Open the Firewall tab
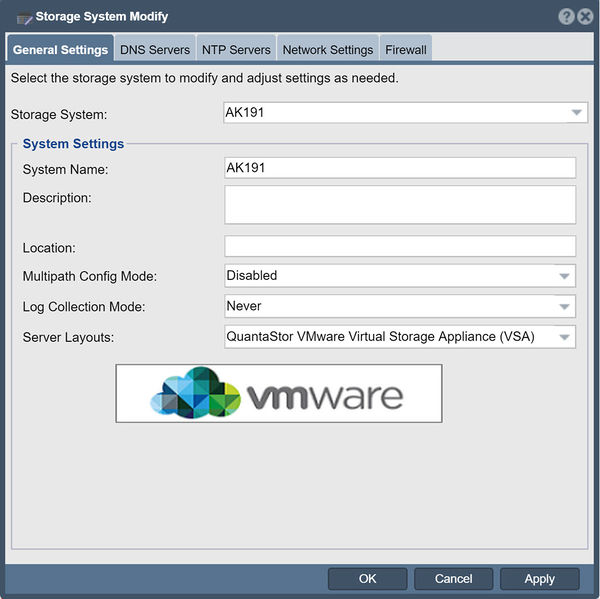The image size is (600, 599). [406, 50]
